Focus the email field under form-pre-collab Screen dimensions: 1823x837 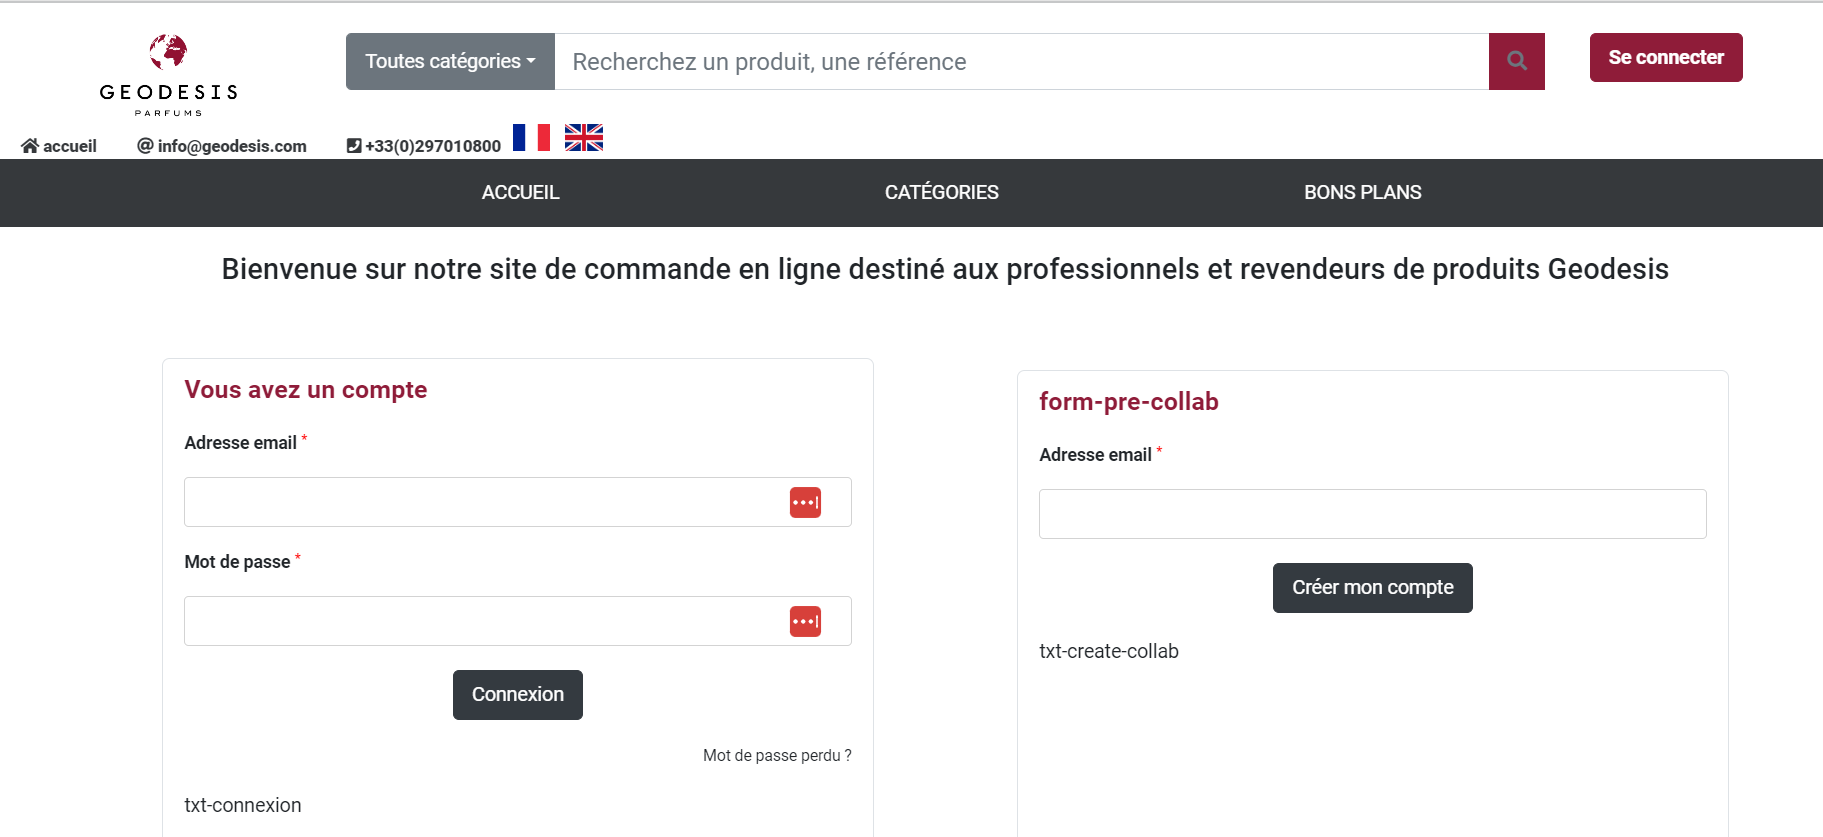1372,514
